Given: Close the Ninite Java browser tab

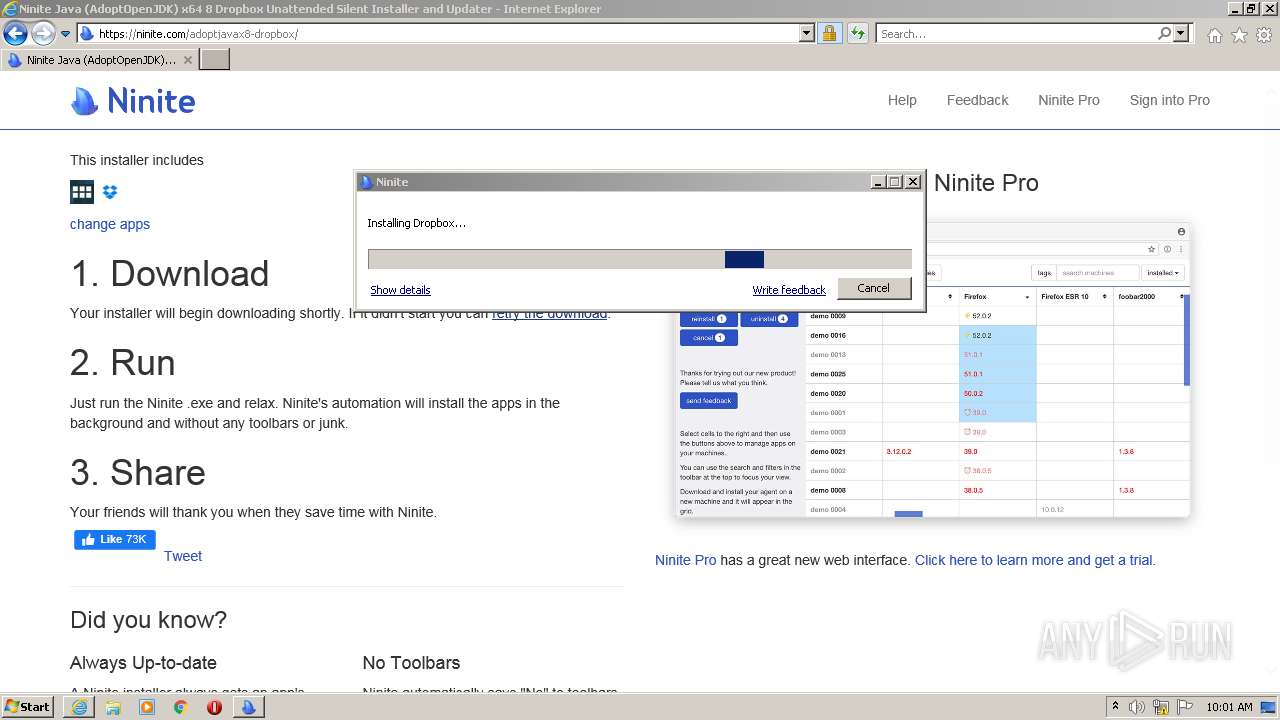Looking at the screenshot, I should (x=188, y=60).
